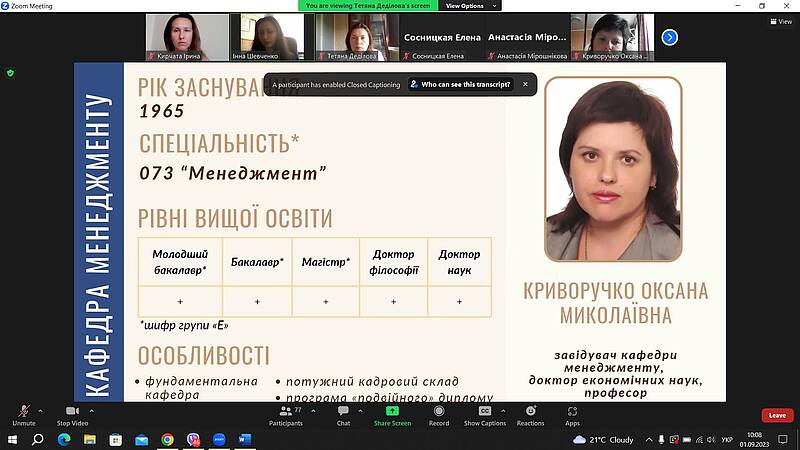Select Тетяна Деділова's video thumbnail

click(356, 37)
